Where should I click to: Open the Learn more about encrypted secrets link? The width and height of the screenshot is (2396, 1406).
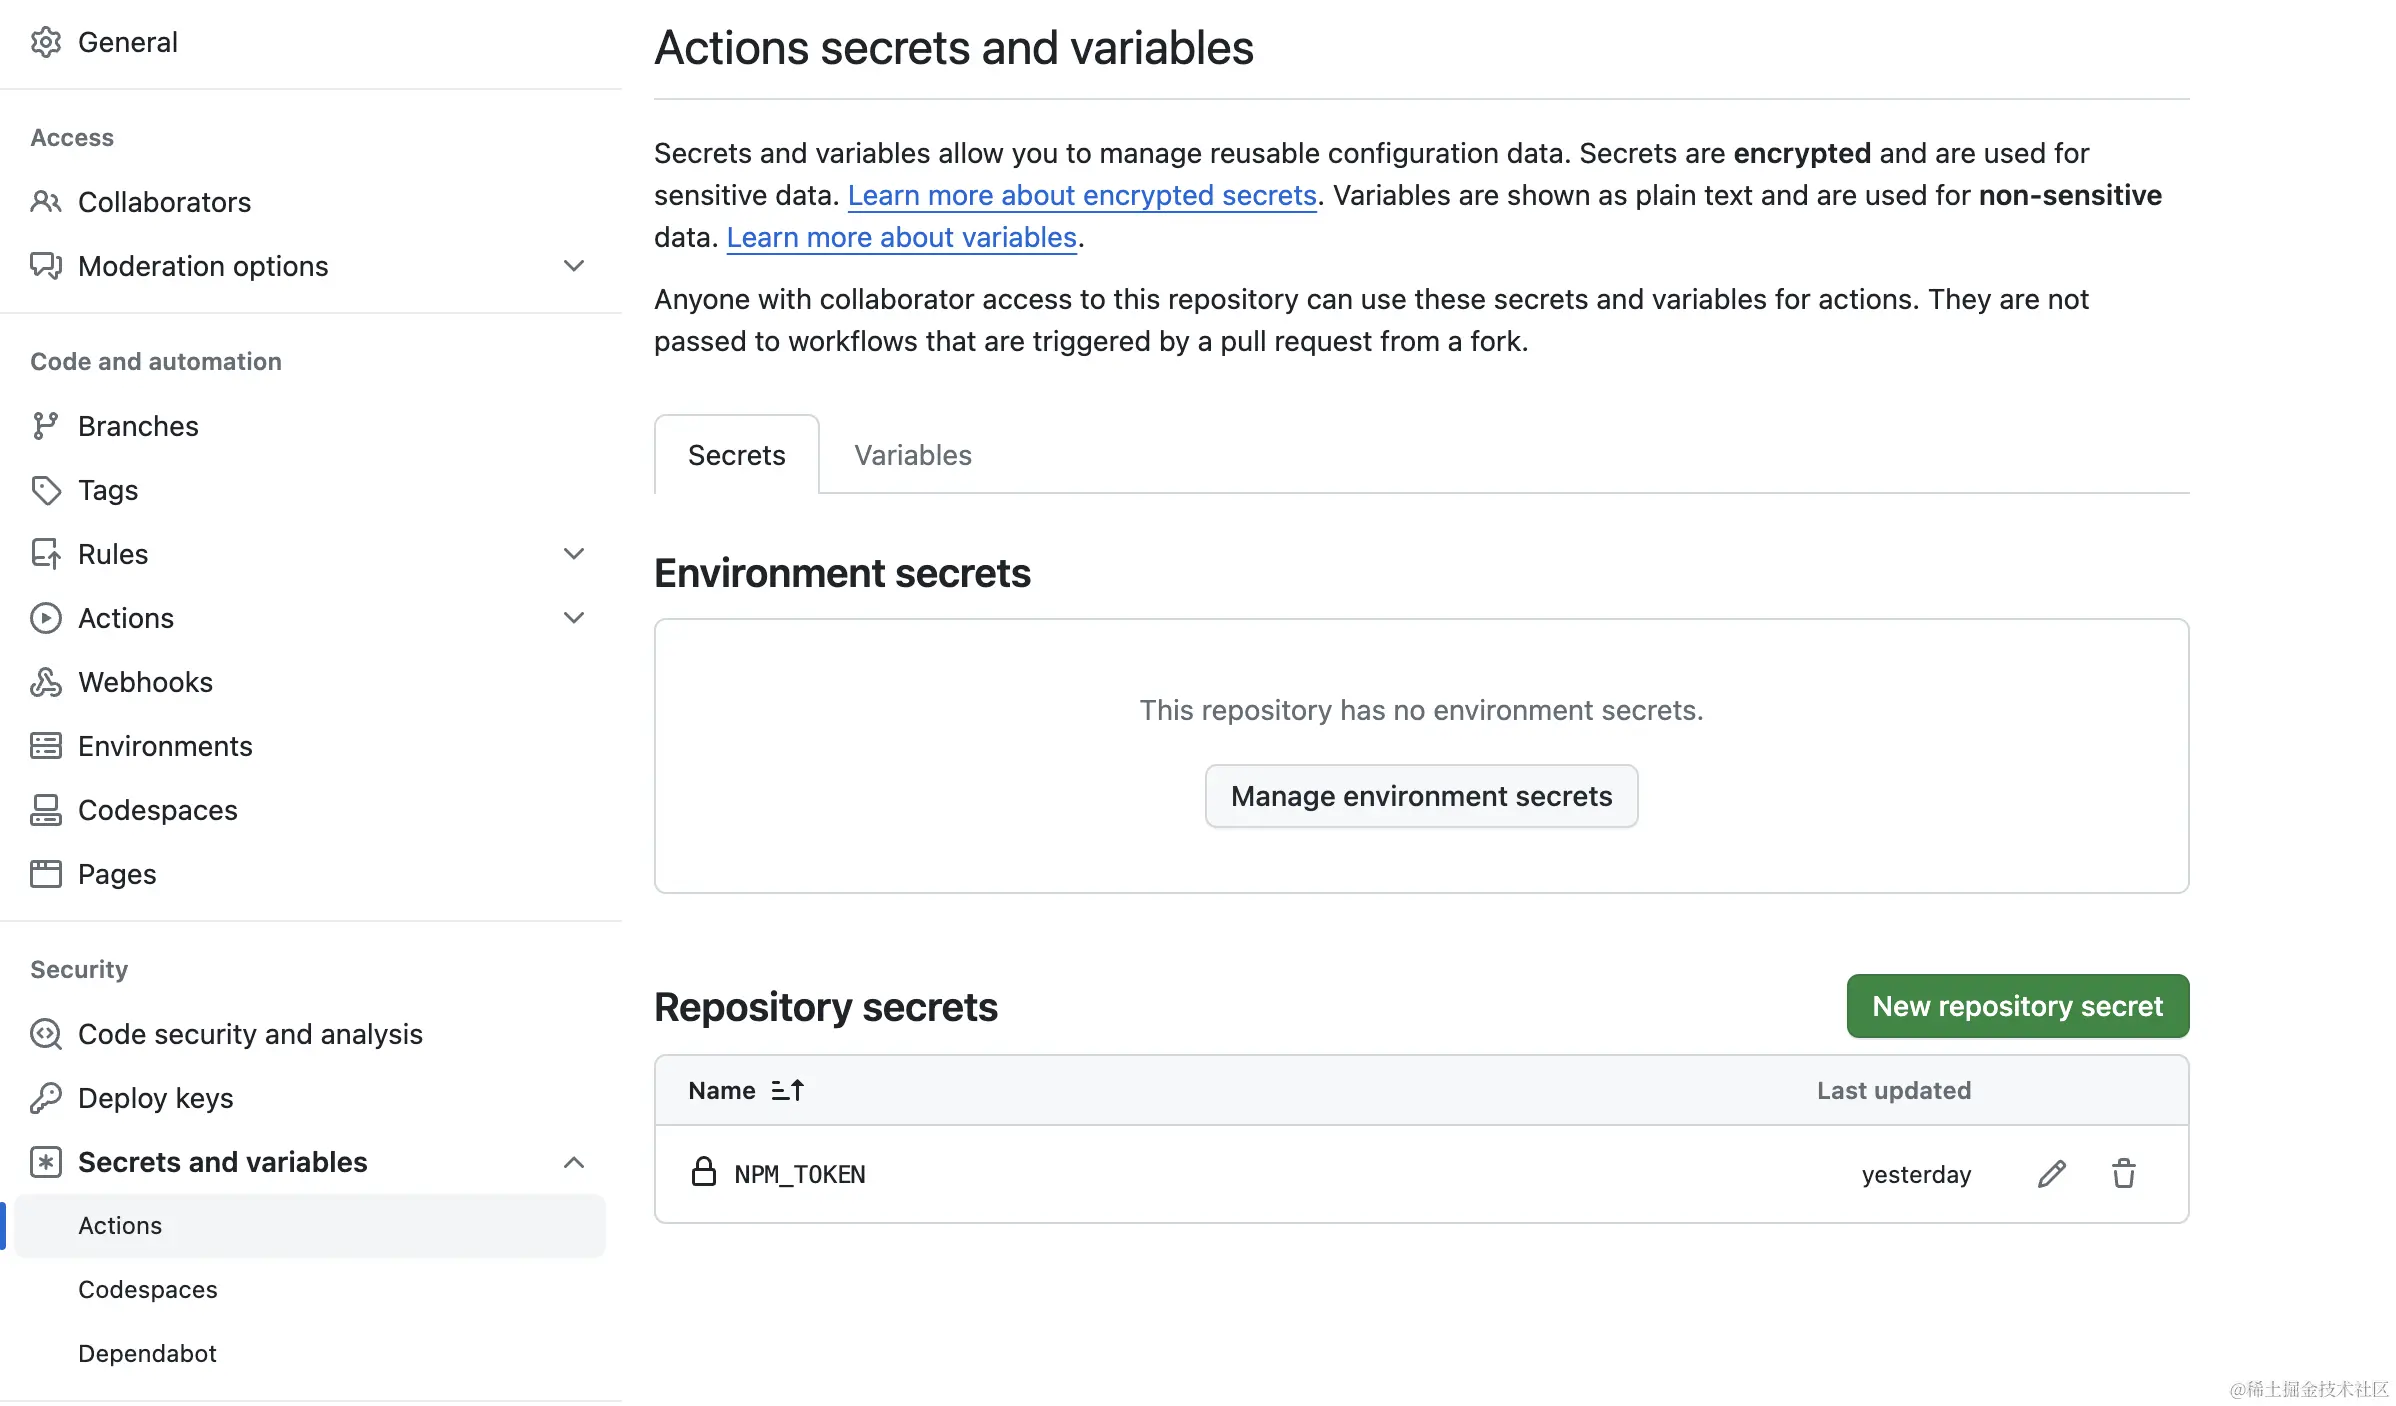[x=1082, y=195]
